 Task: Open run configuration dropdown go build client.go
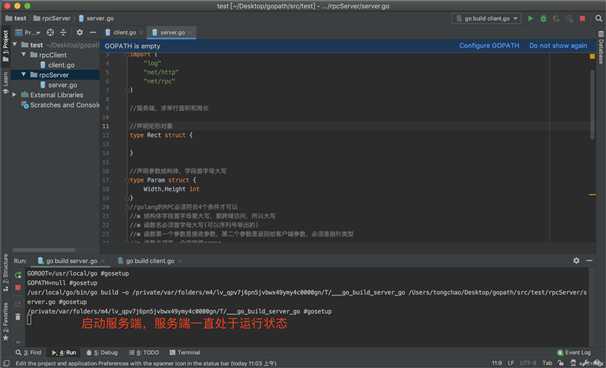(486, 19)
